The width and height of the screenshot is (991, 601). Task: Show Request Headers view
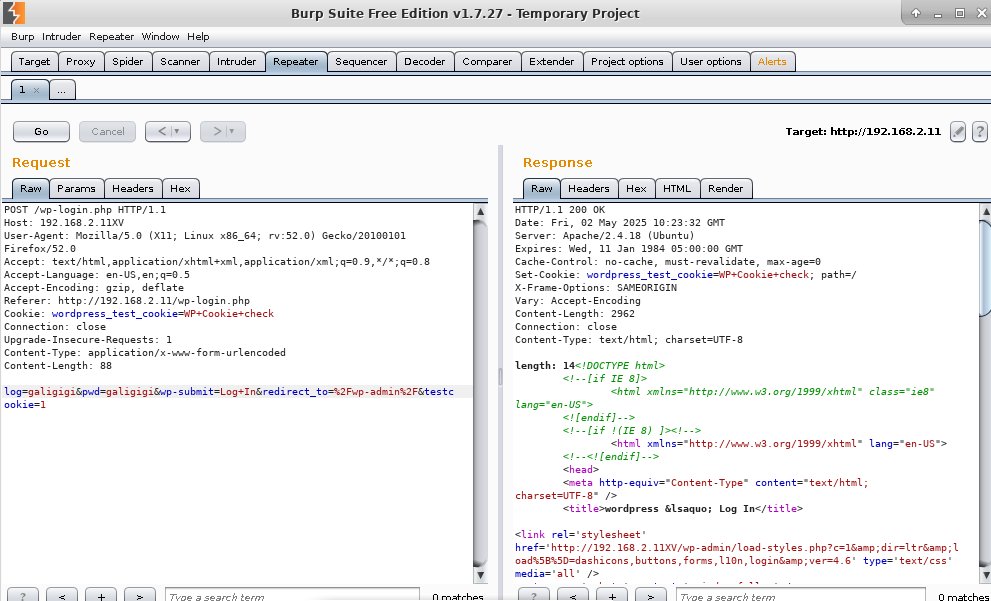133,188
